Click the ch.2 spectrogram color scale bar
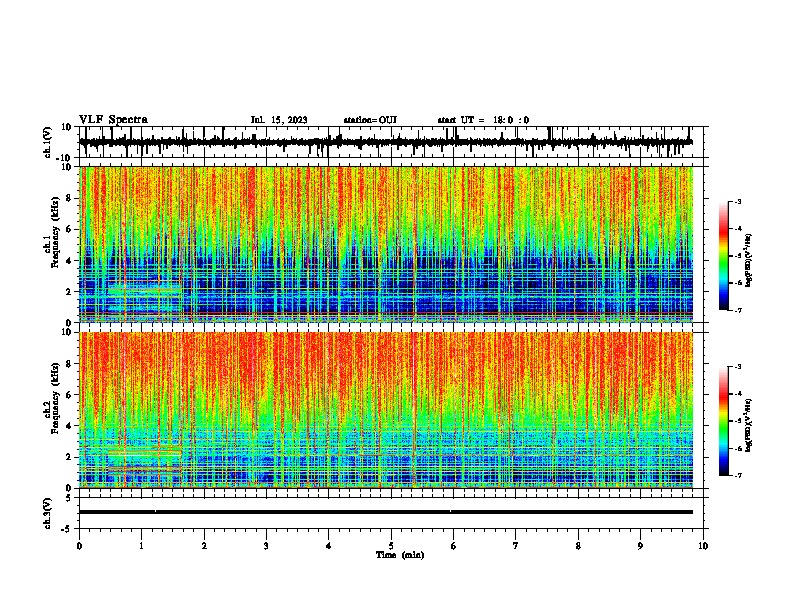The width and height of the screenshot is (792, 612). 724,421
